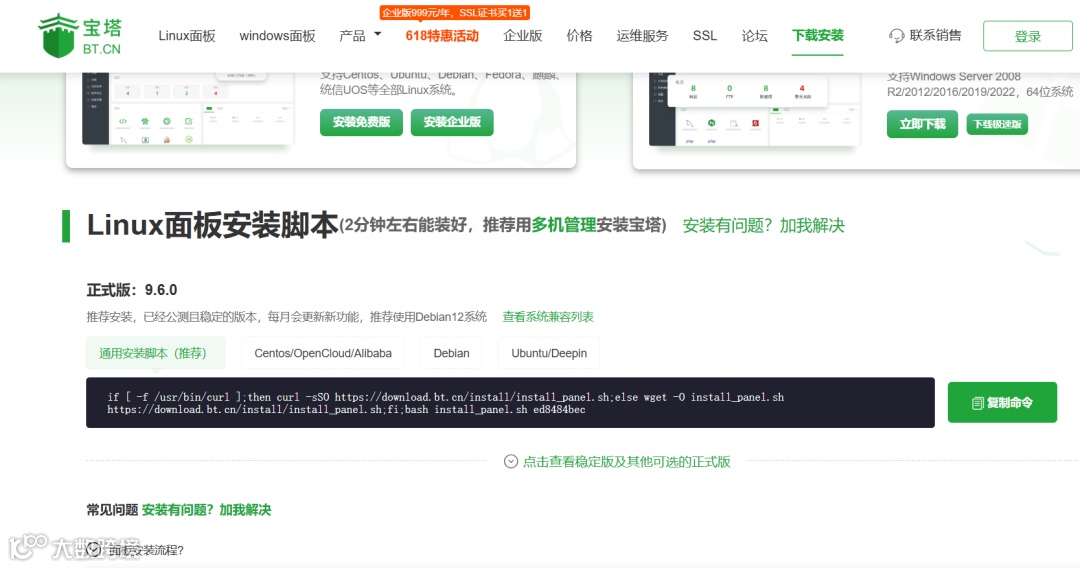Click 安装有问题？加我解决 beside the heading
Image resolution: width=1080 pixels, height=568 pixels.
[x=763, y=225]
